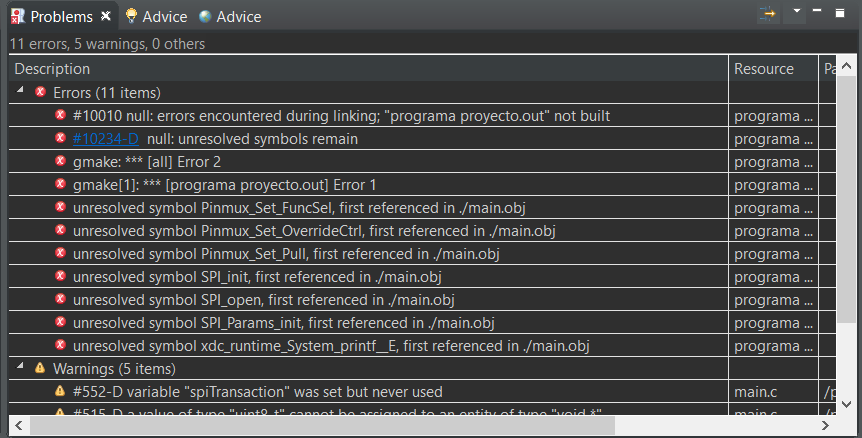
Task: Select unresolved symbol SPI_init error icon
Action: pyautogui.click(x=60, y=276)
